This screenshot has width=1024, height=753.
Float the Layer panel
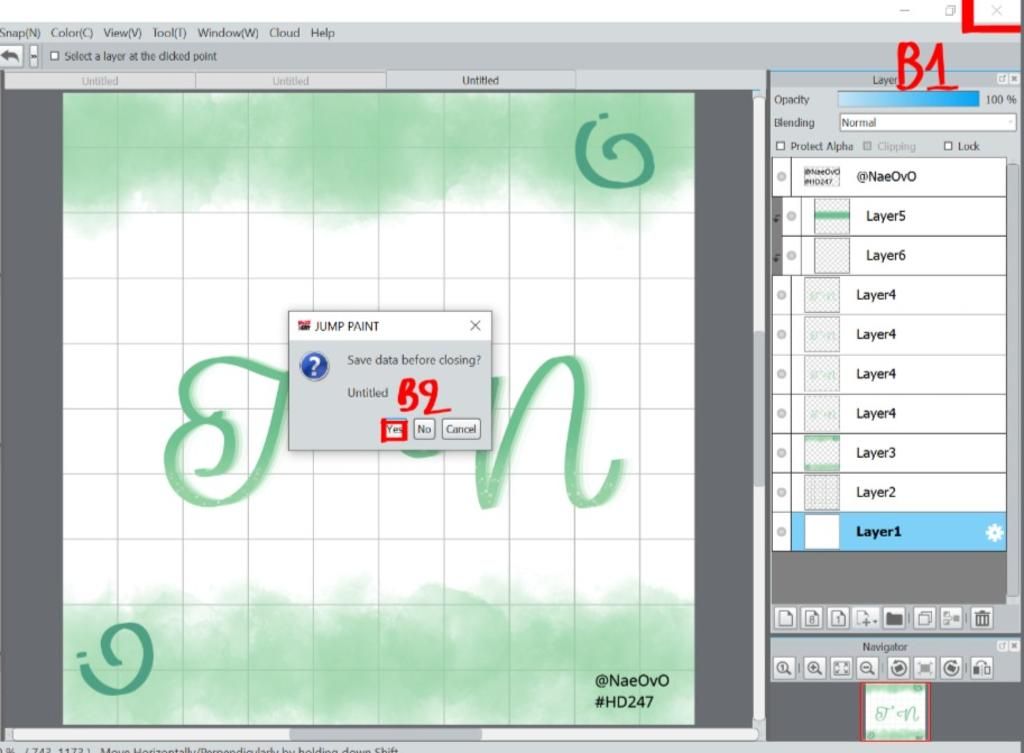1002,79
